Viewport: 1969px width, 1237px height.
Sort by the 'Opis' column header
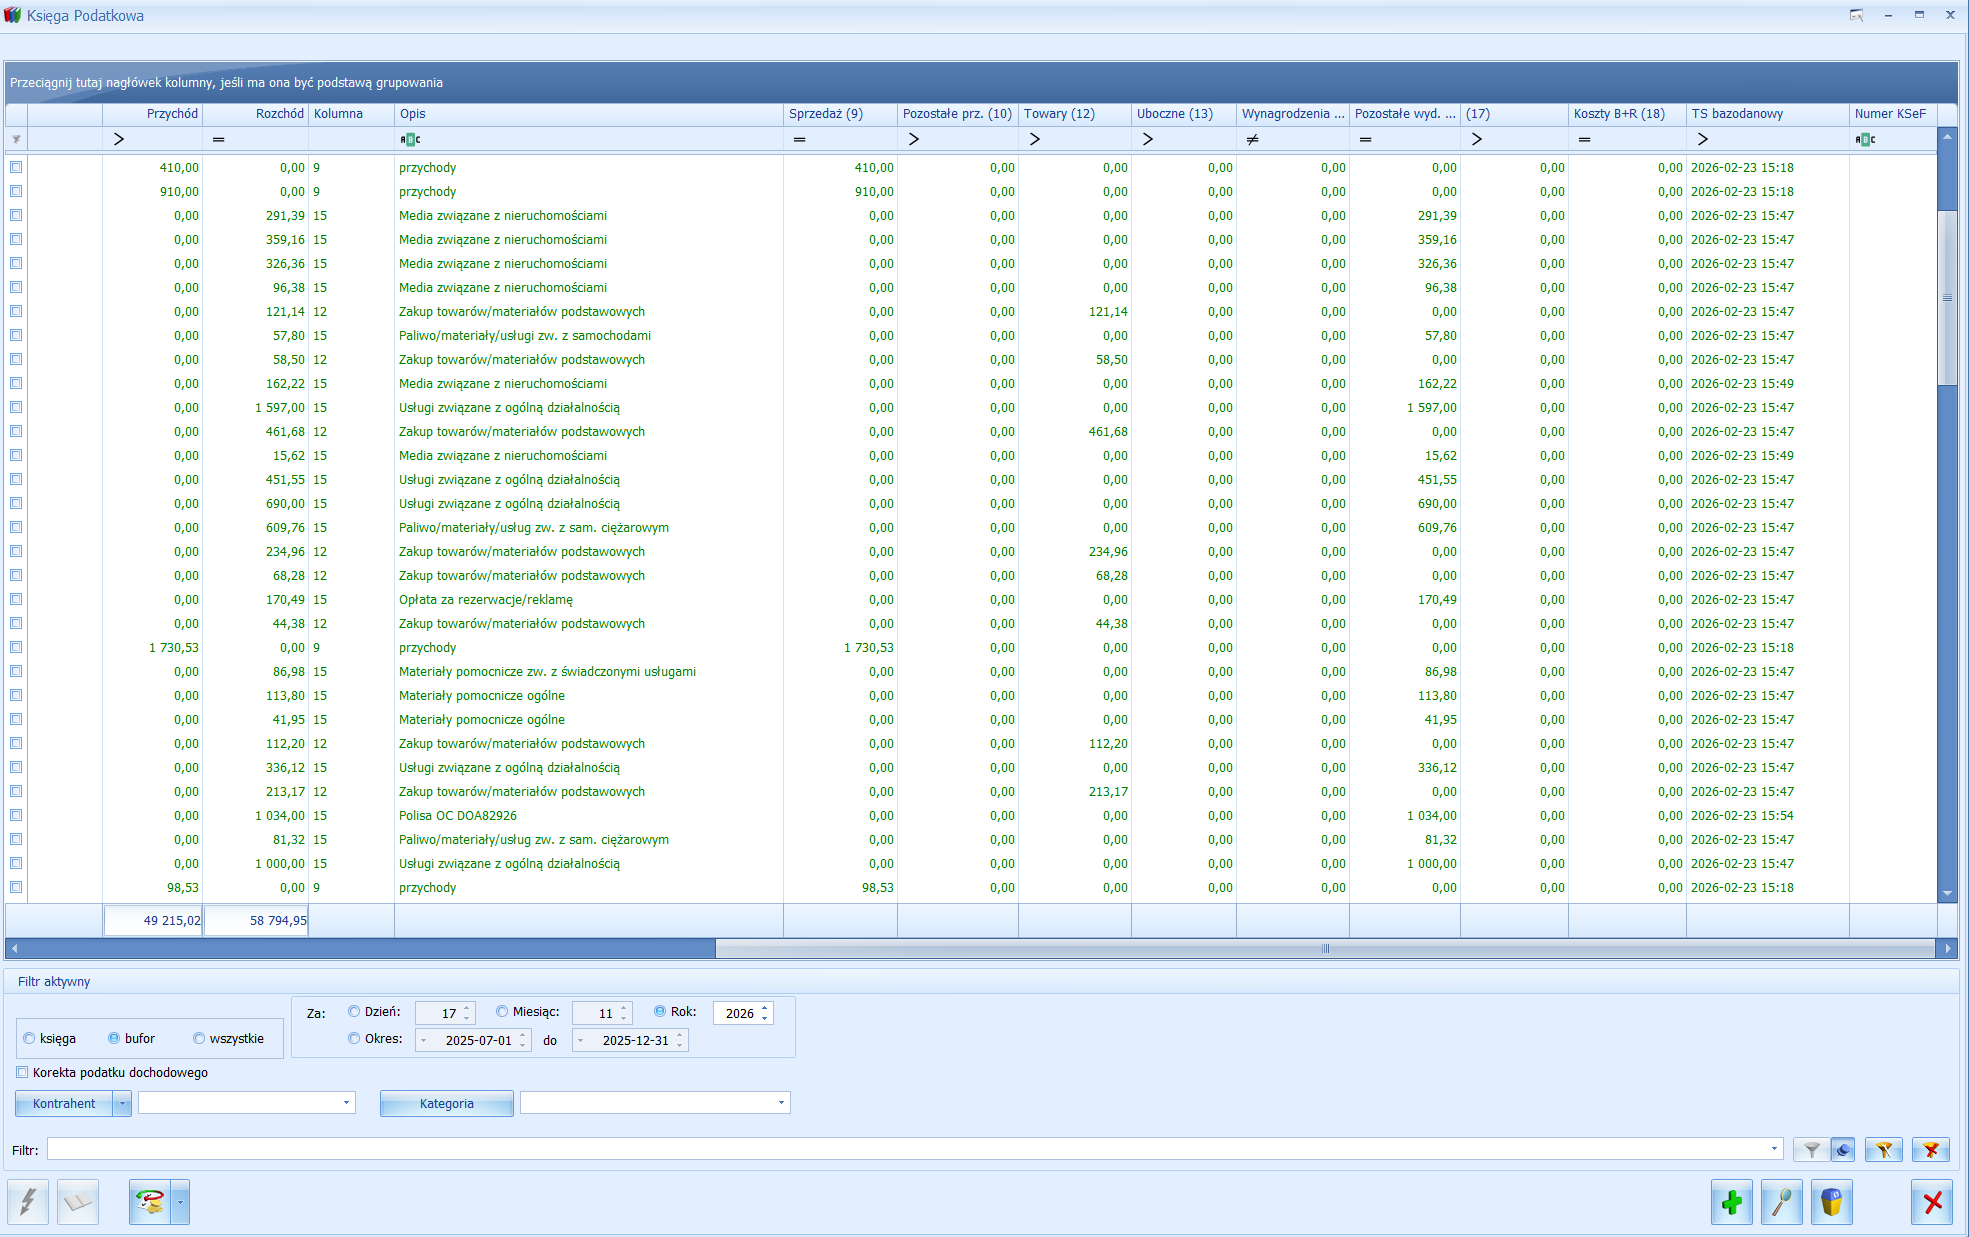[x=588, y=114]
